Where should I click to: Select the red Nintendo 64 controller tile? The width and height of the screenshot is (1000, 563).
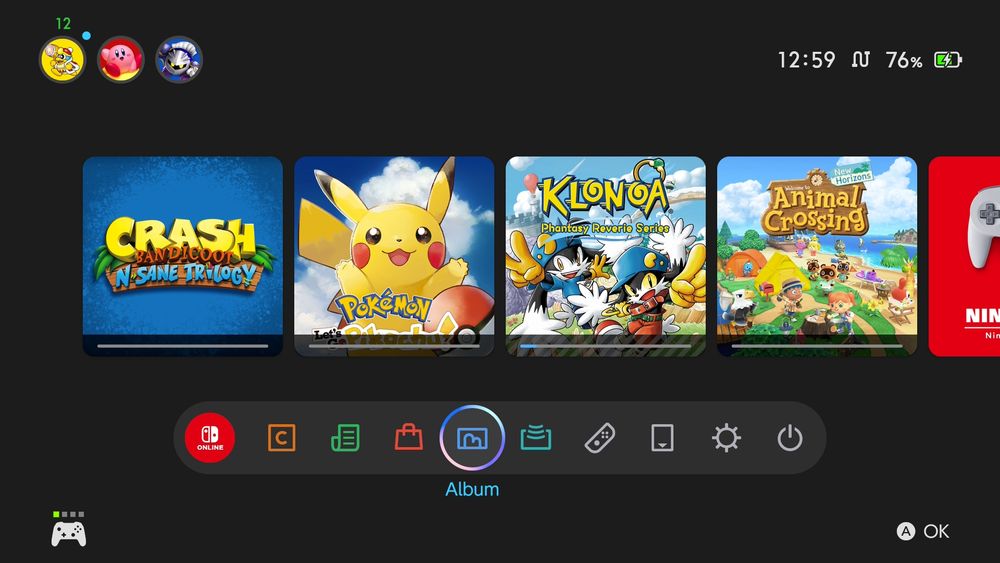[x=964, y=256]
